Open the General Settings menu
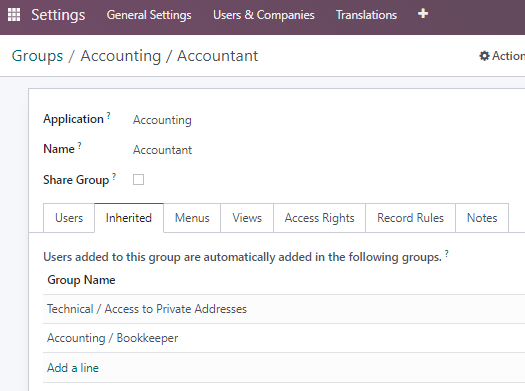The image size is (525, 391). pos(149,15)
